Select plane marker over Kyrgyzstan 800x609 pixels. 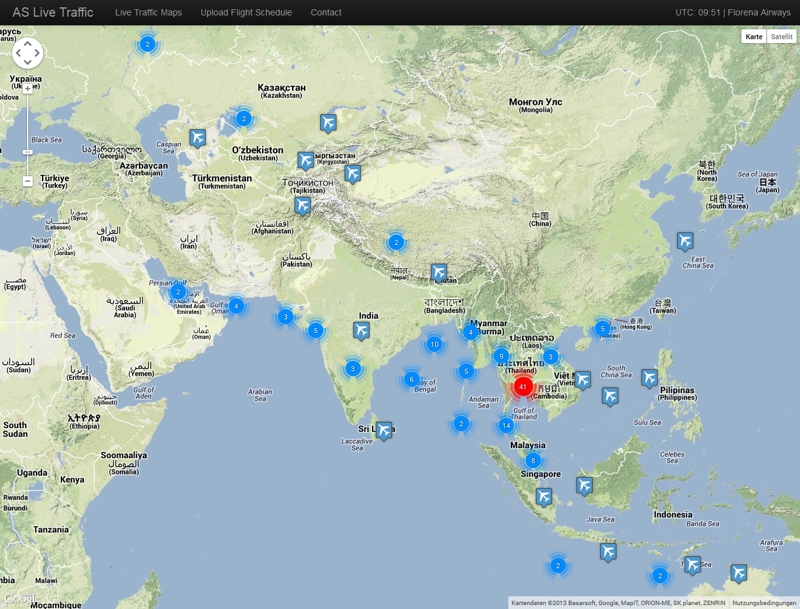coord(306,161)
